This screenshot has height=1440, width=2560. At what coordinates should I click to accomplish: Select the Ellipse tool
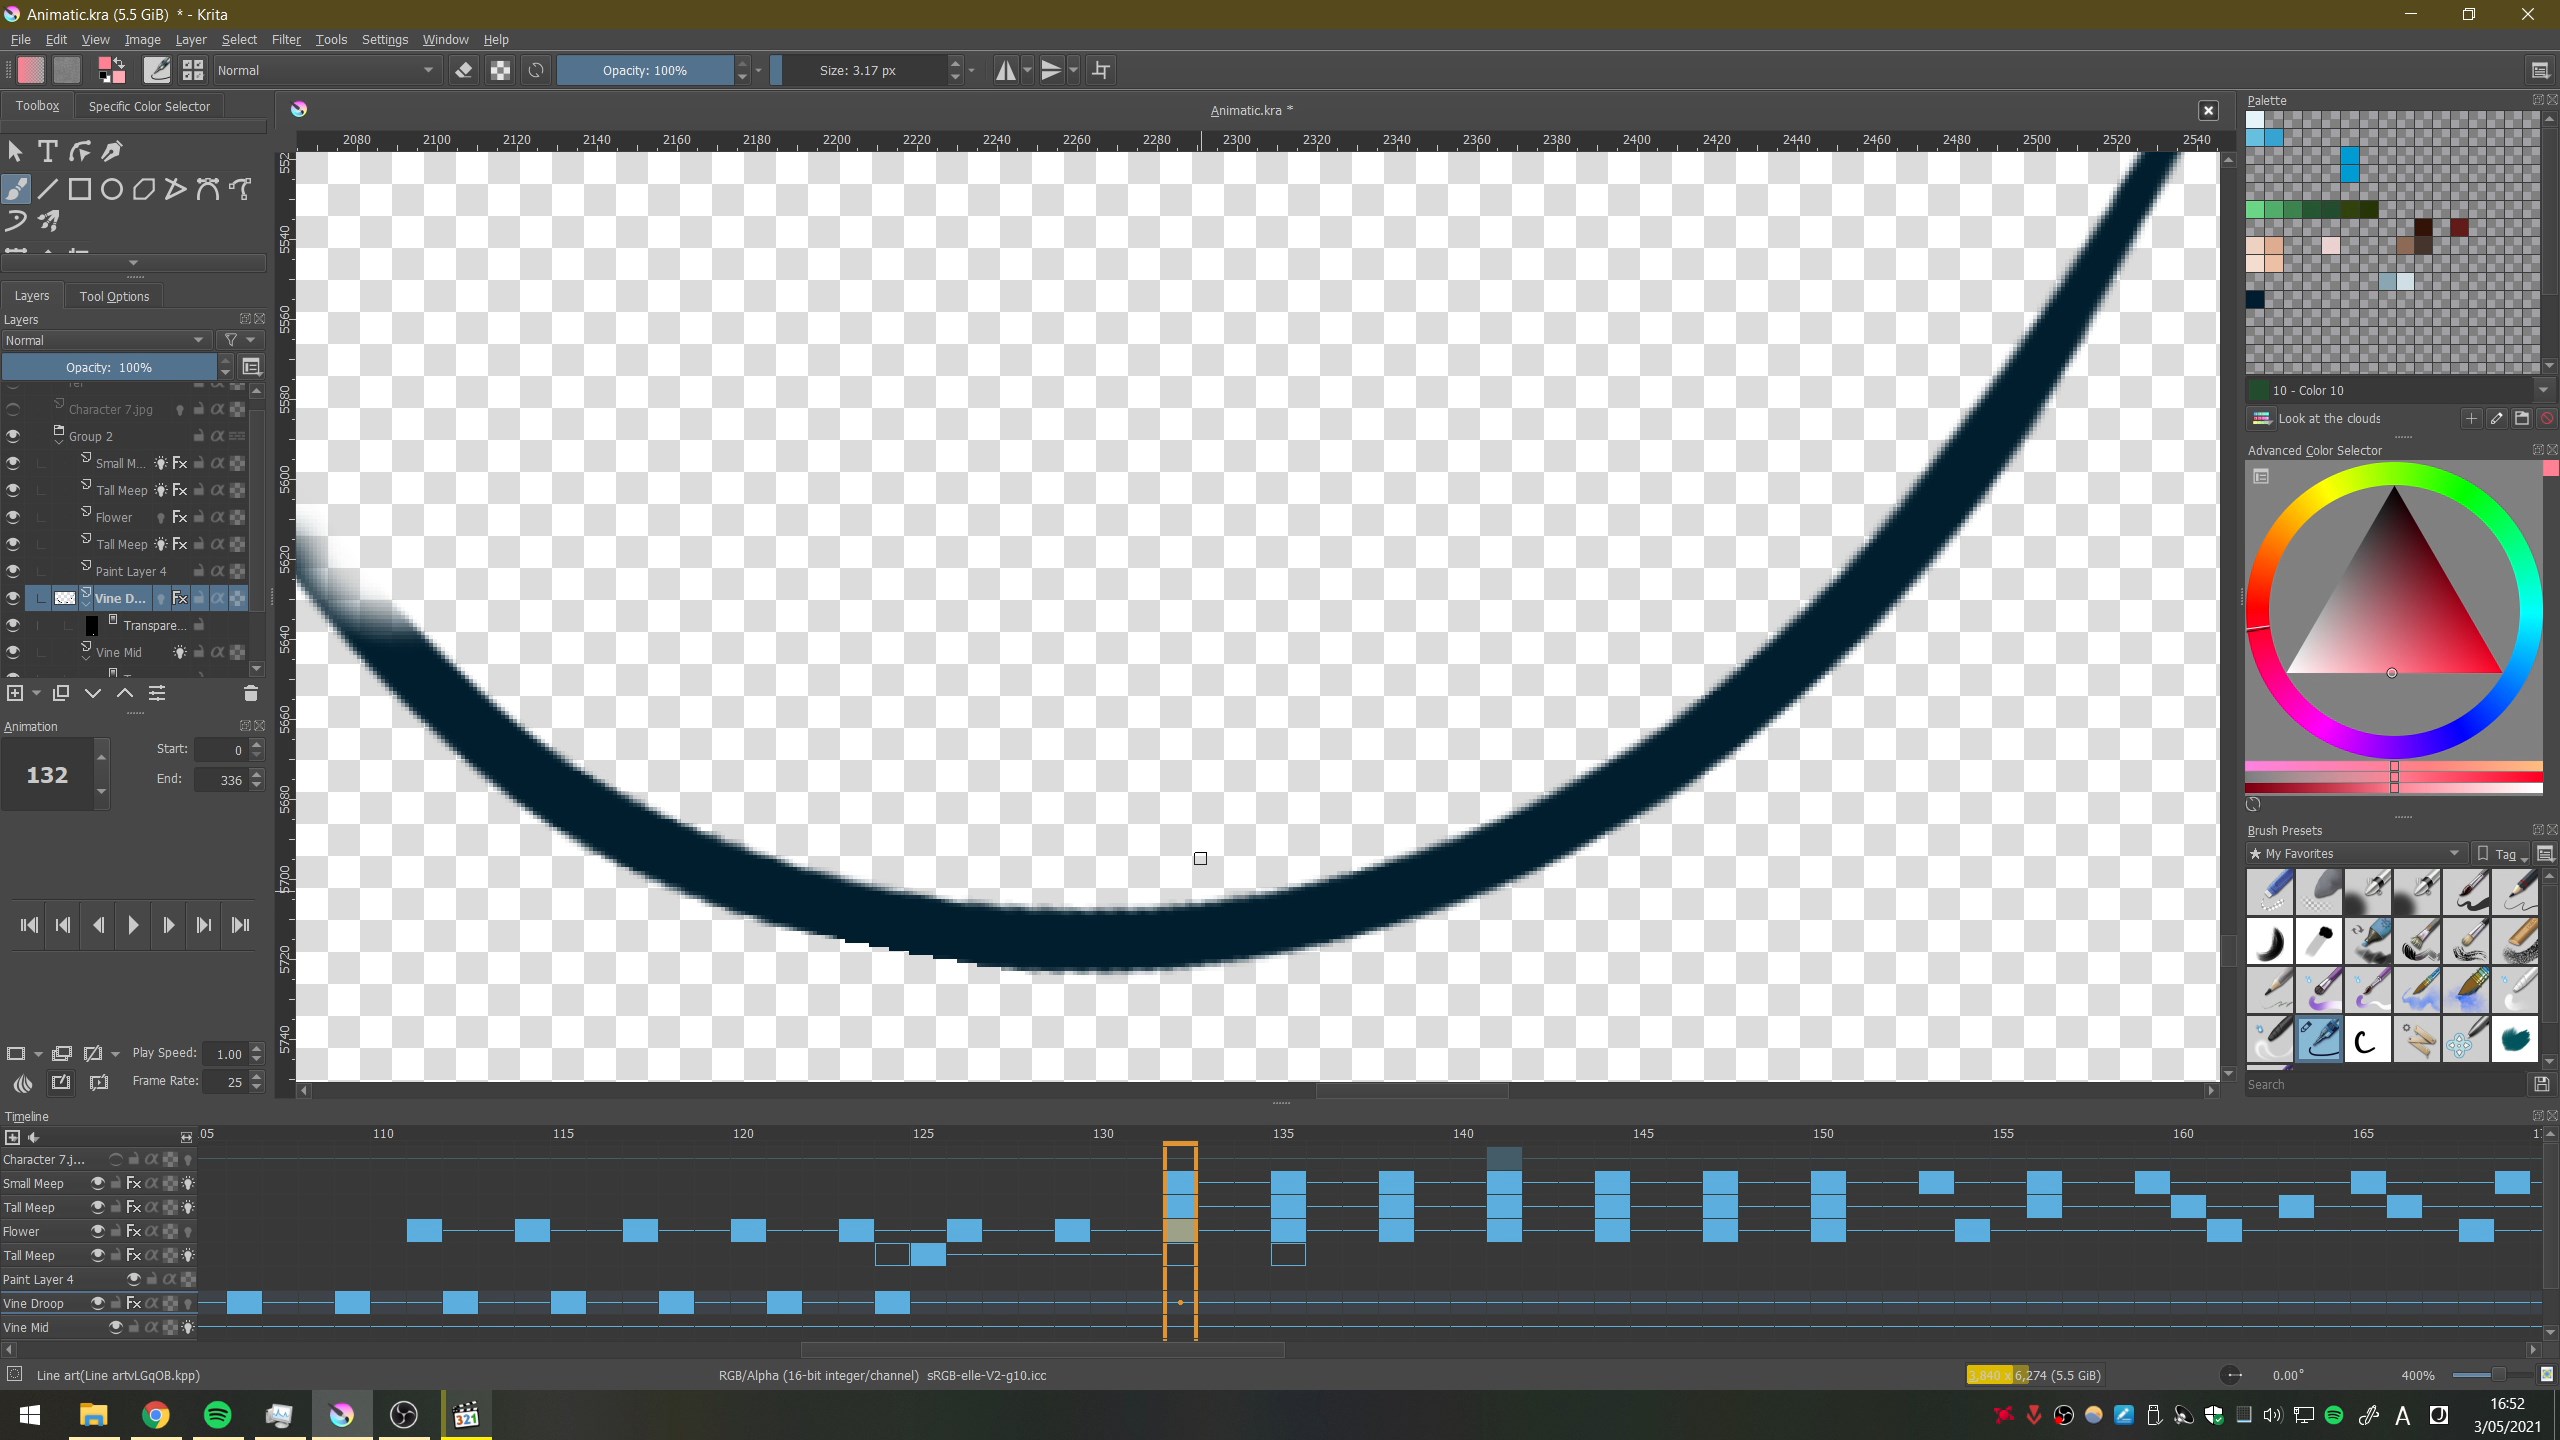click(x=112, y=189)
